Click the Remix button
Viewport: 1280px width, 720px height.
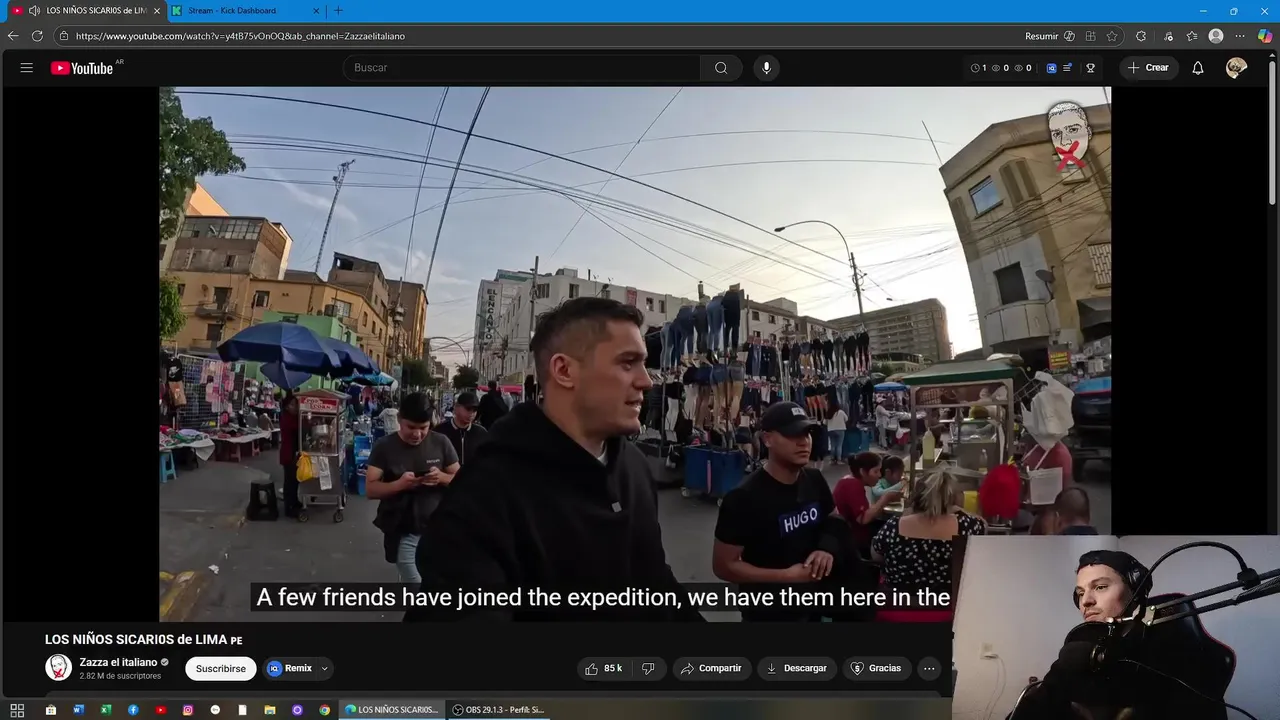[x=290, y=668]
